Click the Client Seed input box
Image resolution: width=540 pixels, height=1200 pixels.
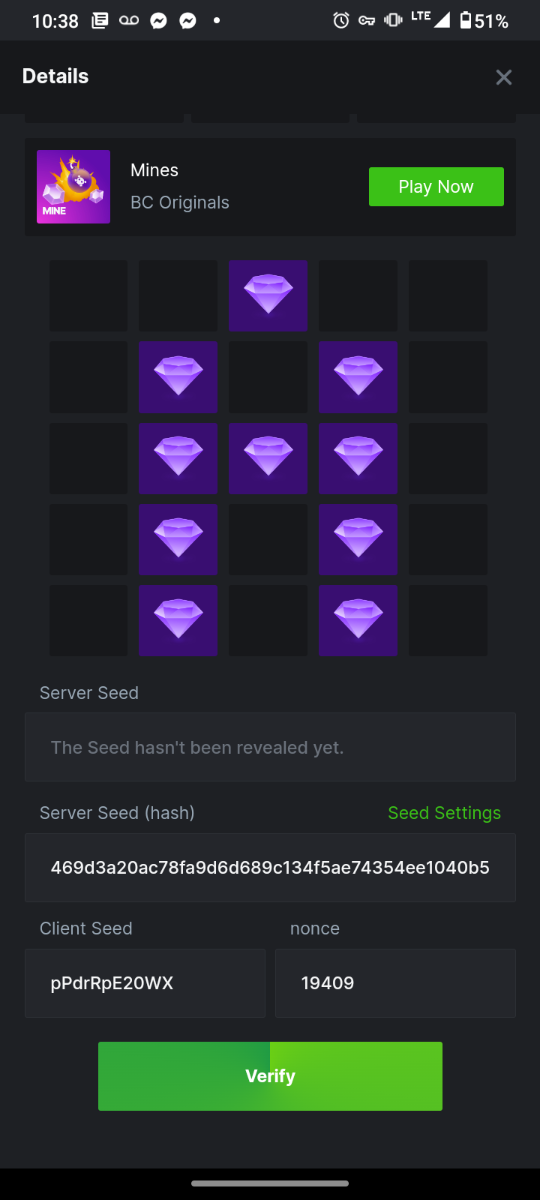[145, 983]
